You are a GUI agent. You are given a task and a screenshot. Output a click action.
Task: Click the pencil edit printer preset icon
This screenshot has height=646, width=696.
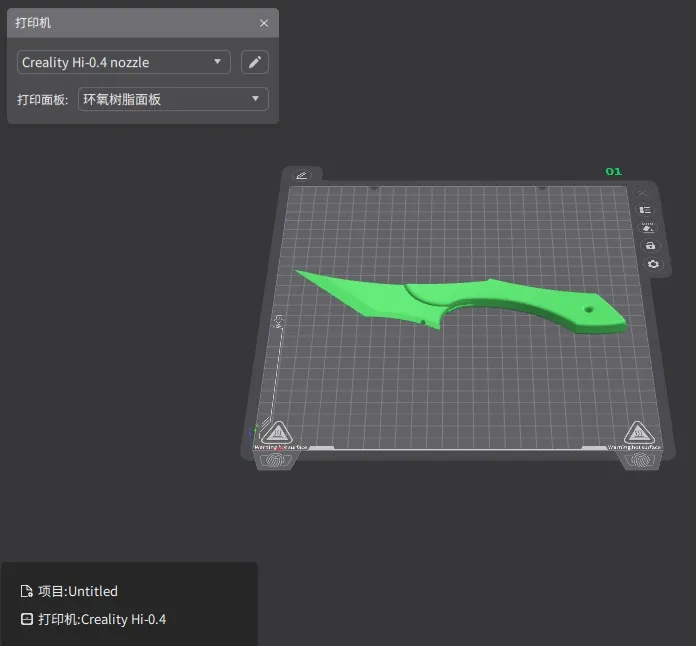pos(255,62)
